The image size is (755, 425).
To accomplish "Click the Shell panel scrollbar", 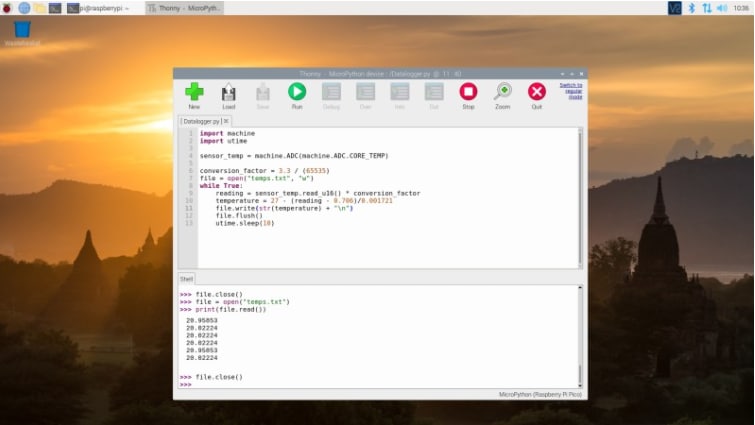I will click(x=580, y=337).
